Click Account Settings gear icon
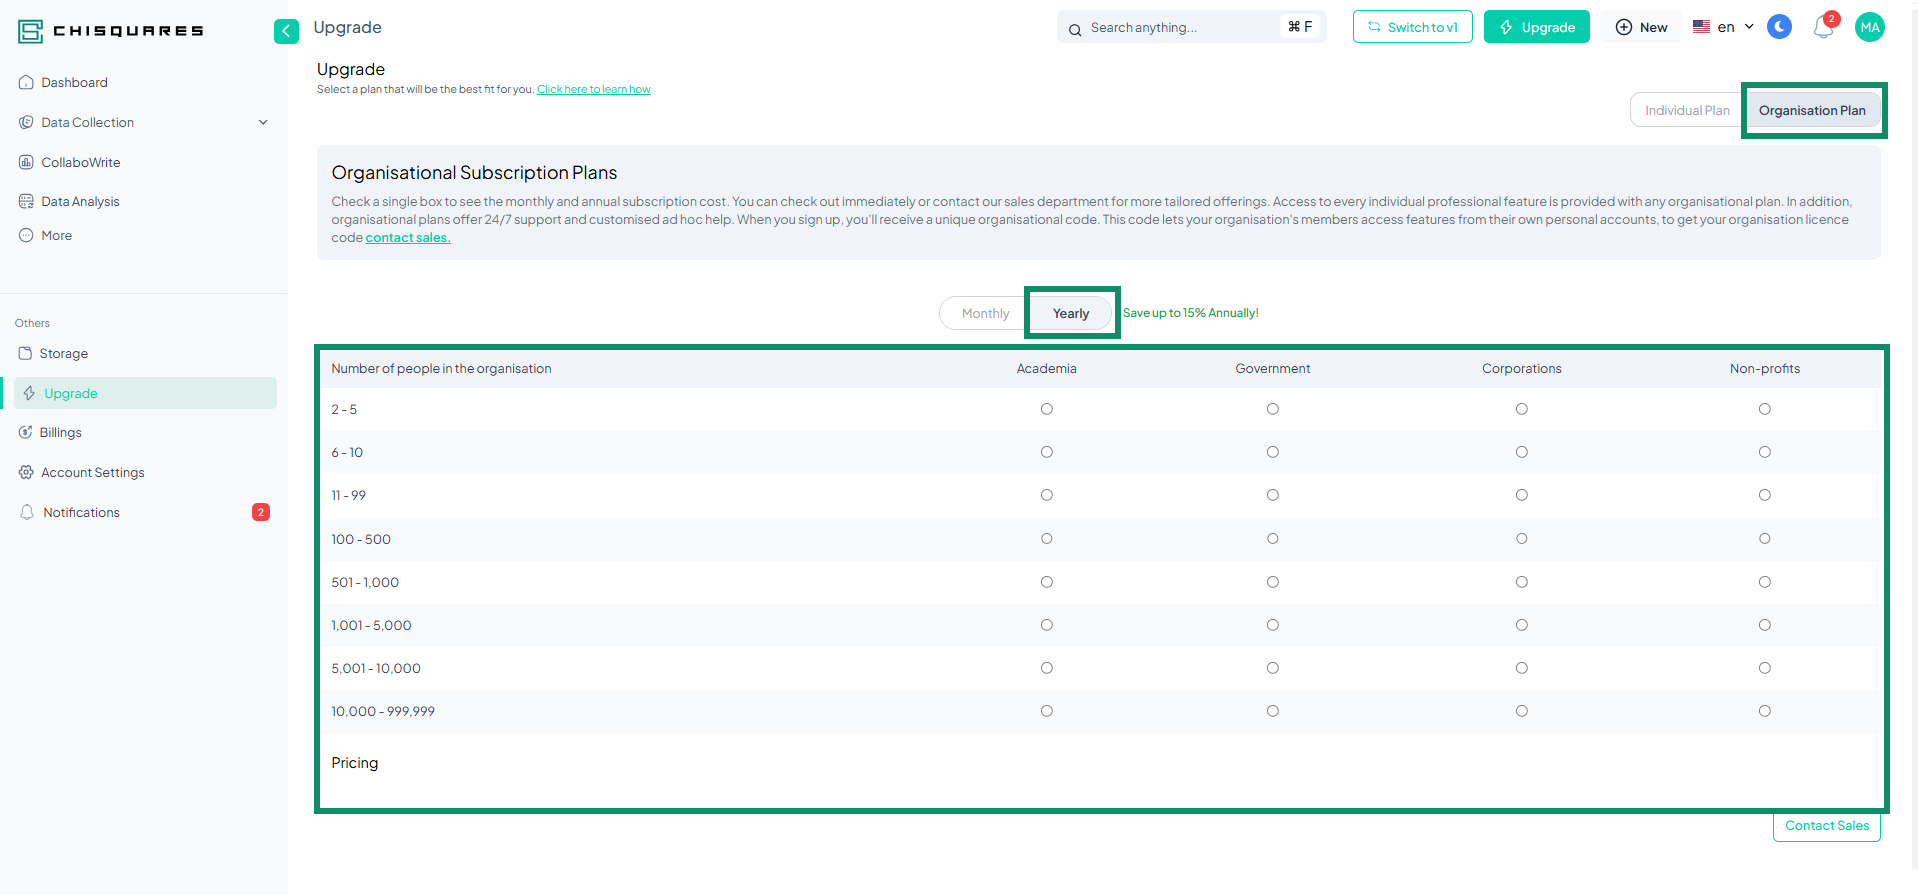 26,472
